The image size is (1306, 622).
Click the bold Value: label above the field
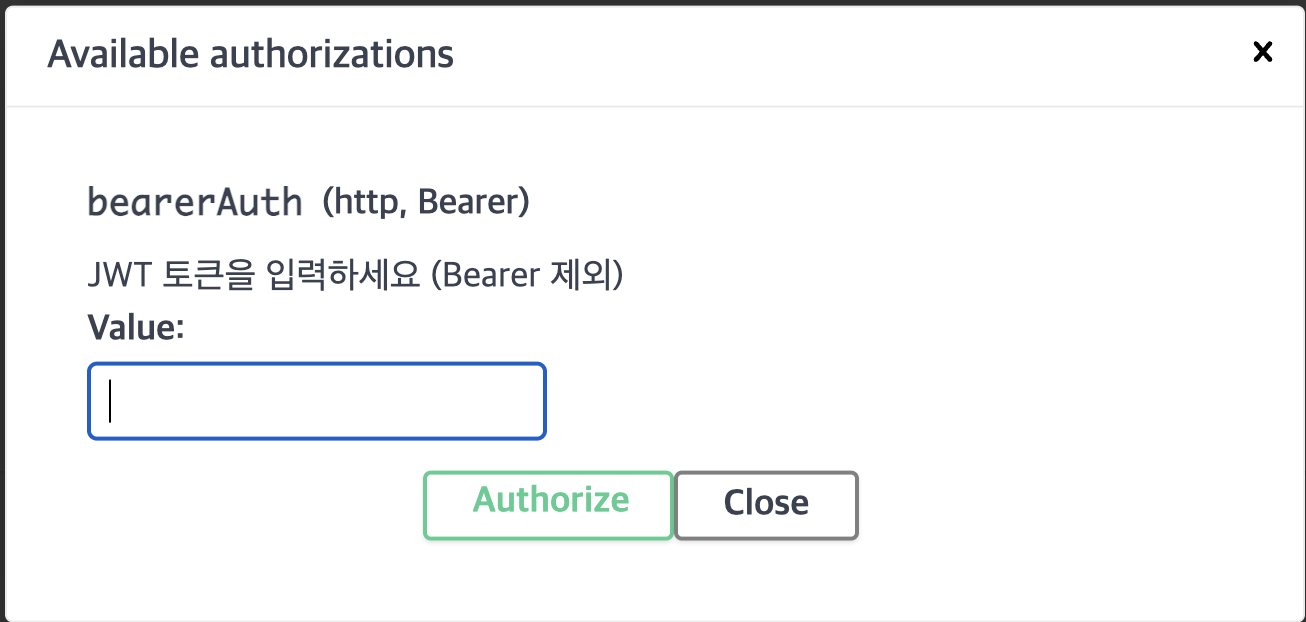[136, 327]
